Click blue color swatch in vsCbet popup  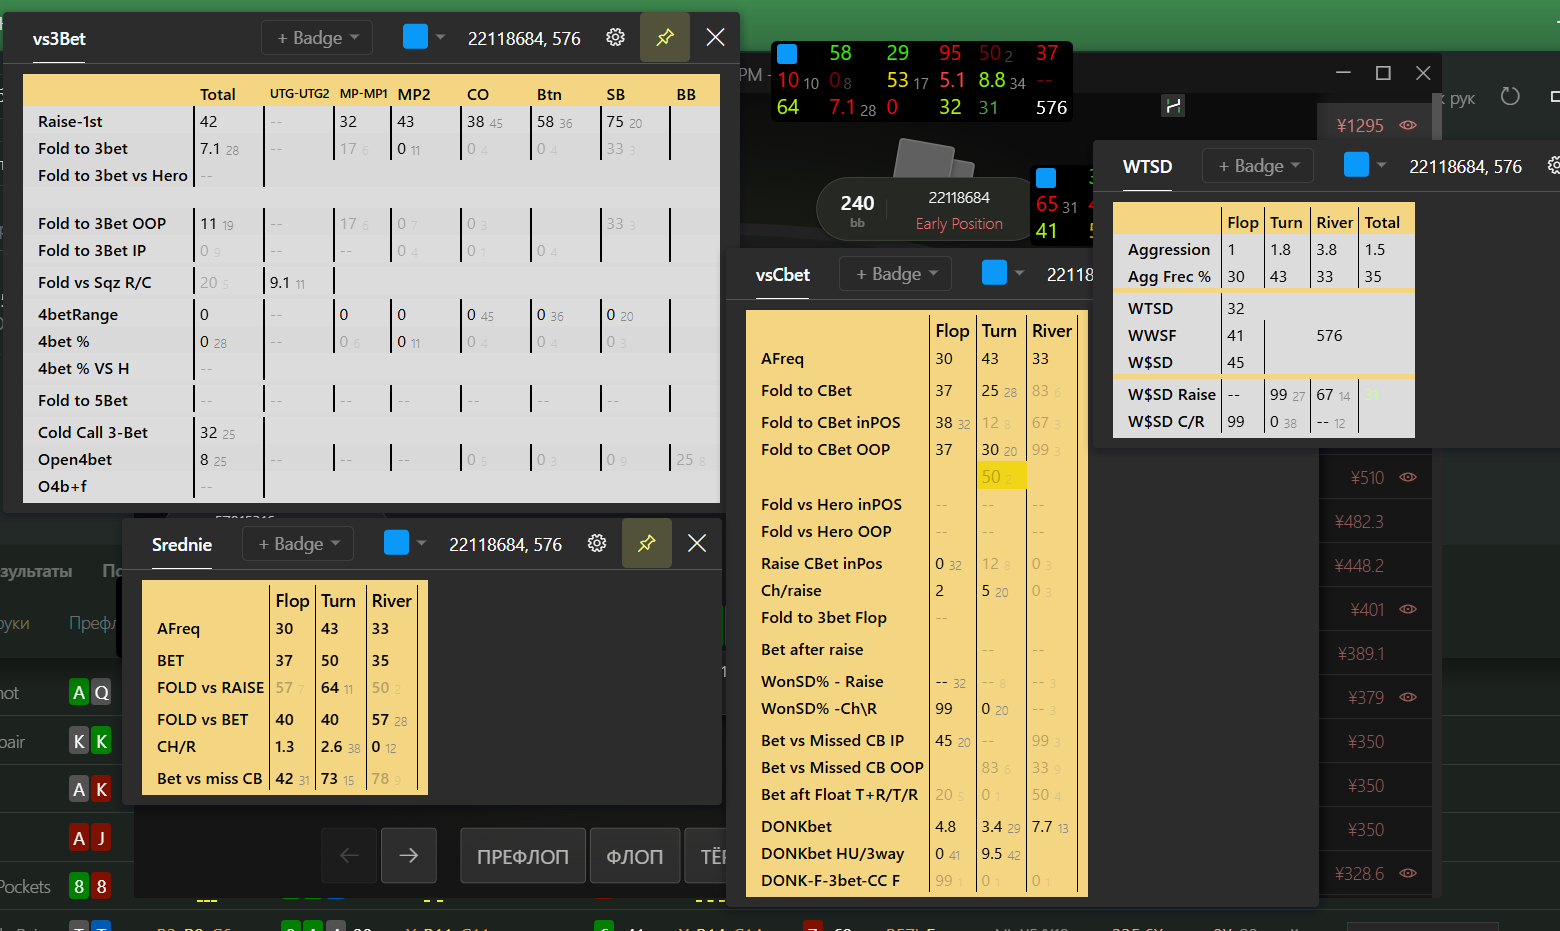(x=994, y=273)
